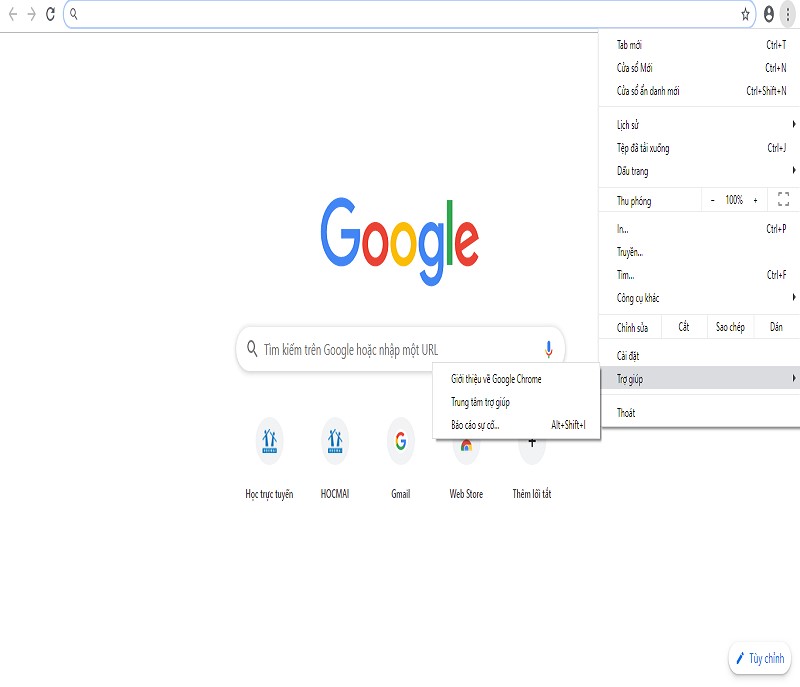Screen dimensions: 800x687
Task: Open Trung tâm trợ giúp
Action: pos(516,402)
